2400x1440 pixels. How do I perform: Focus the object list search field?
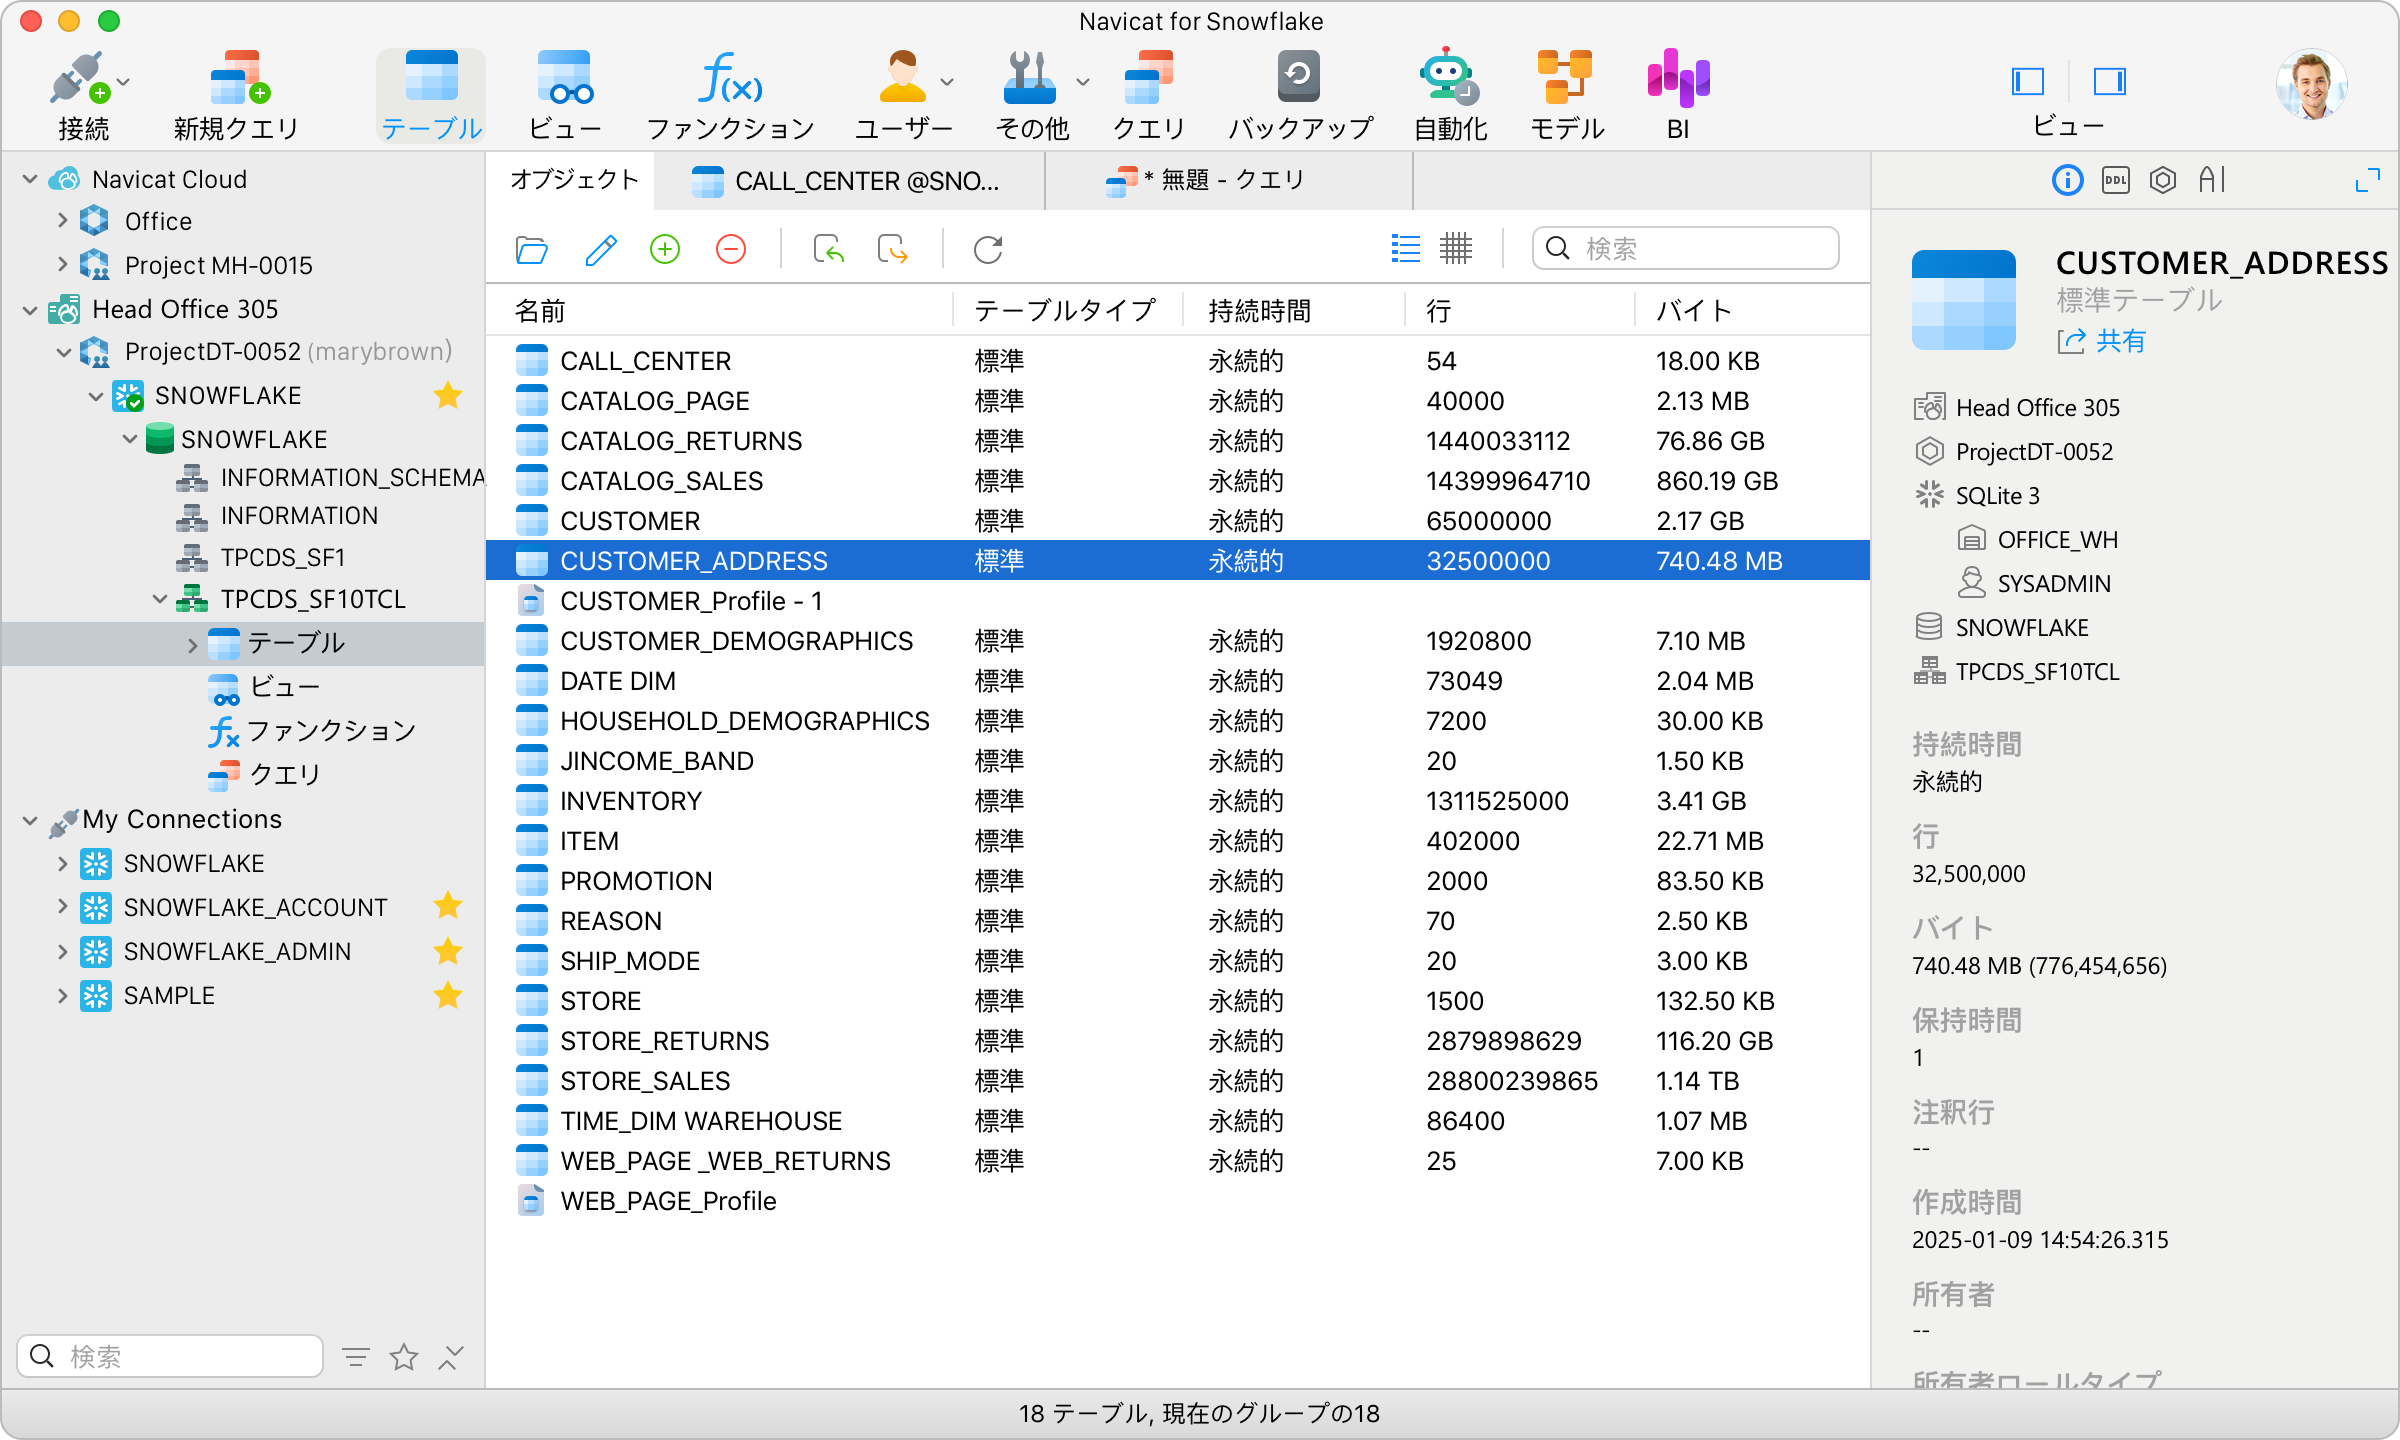[1686, 248]
